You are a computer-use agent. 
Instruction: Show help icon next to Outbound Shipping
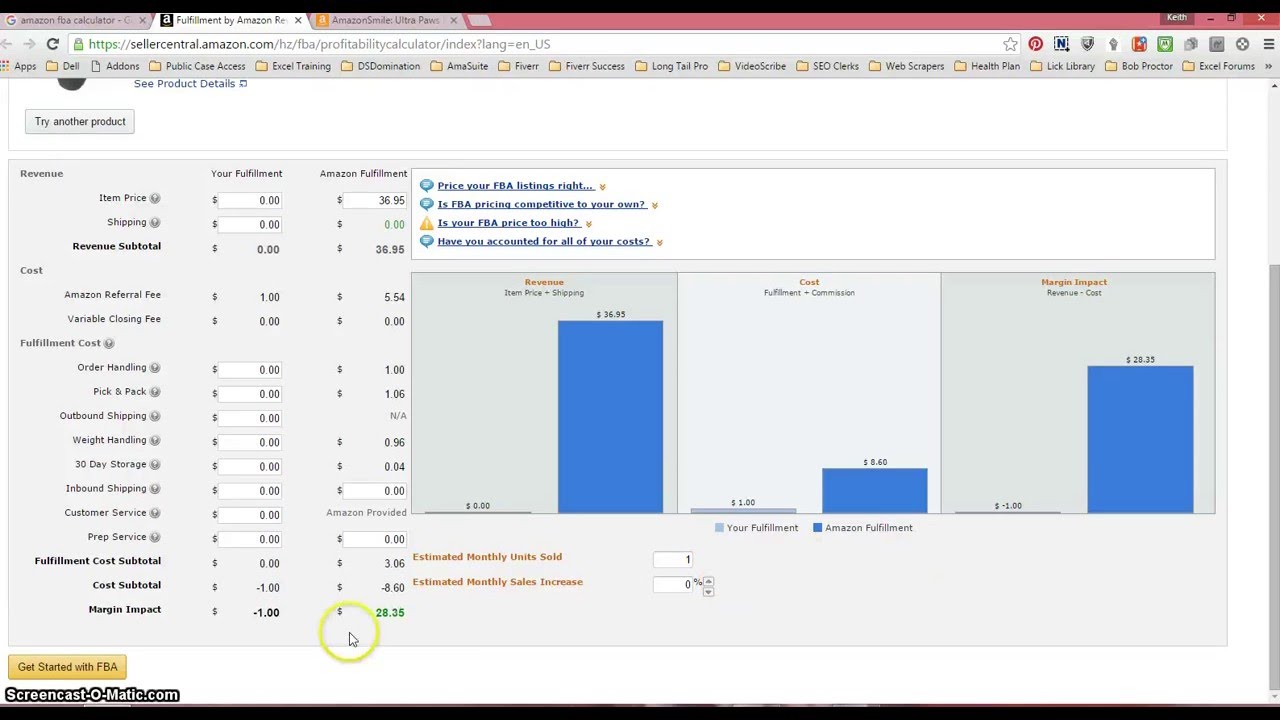coord(155,415)
